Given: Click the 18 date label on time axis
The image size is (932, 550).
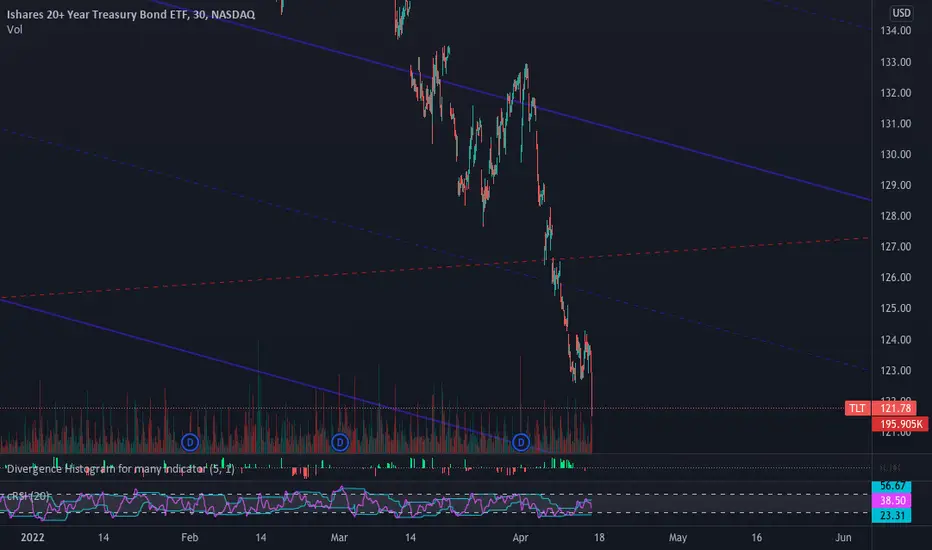Looking at the screenshot, I should pos(599,538).
